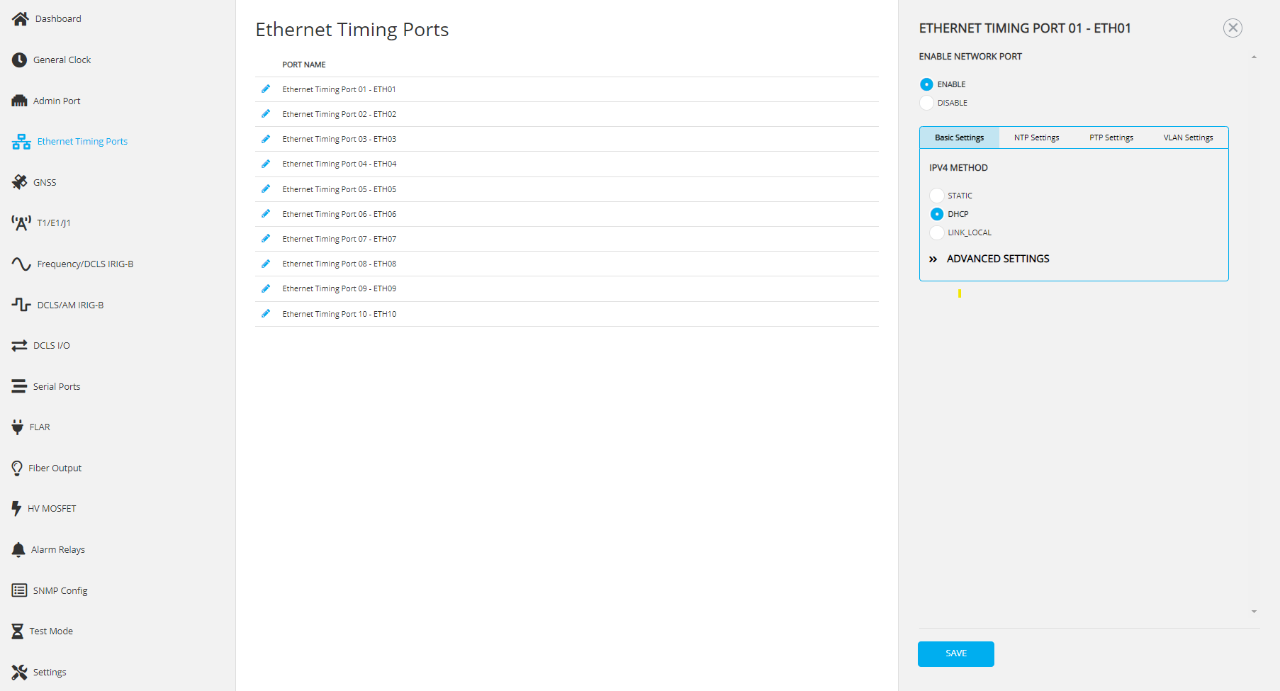Image resolution: width=1280 pixels, height=691 pixels.
Task: Click the GNSS satellite icon
Action: click(x=19, y=182)
